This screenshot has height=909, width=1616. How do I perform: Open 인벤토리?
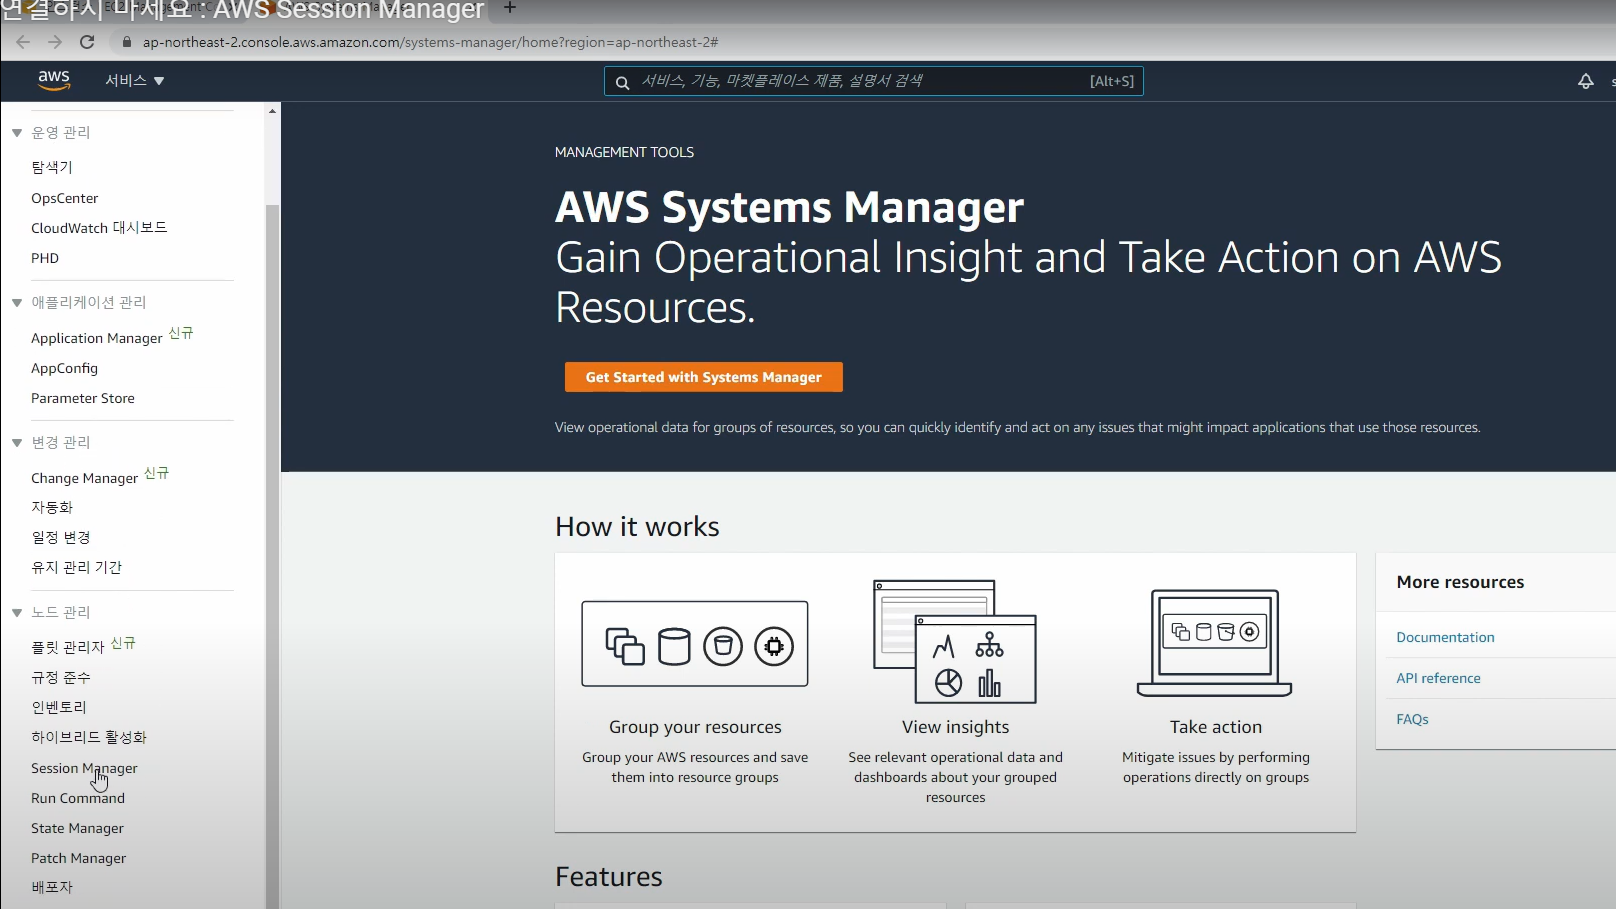pos(59,707)
